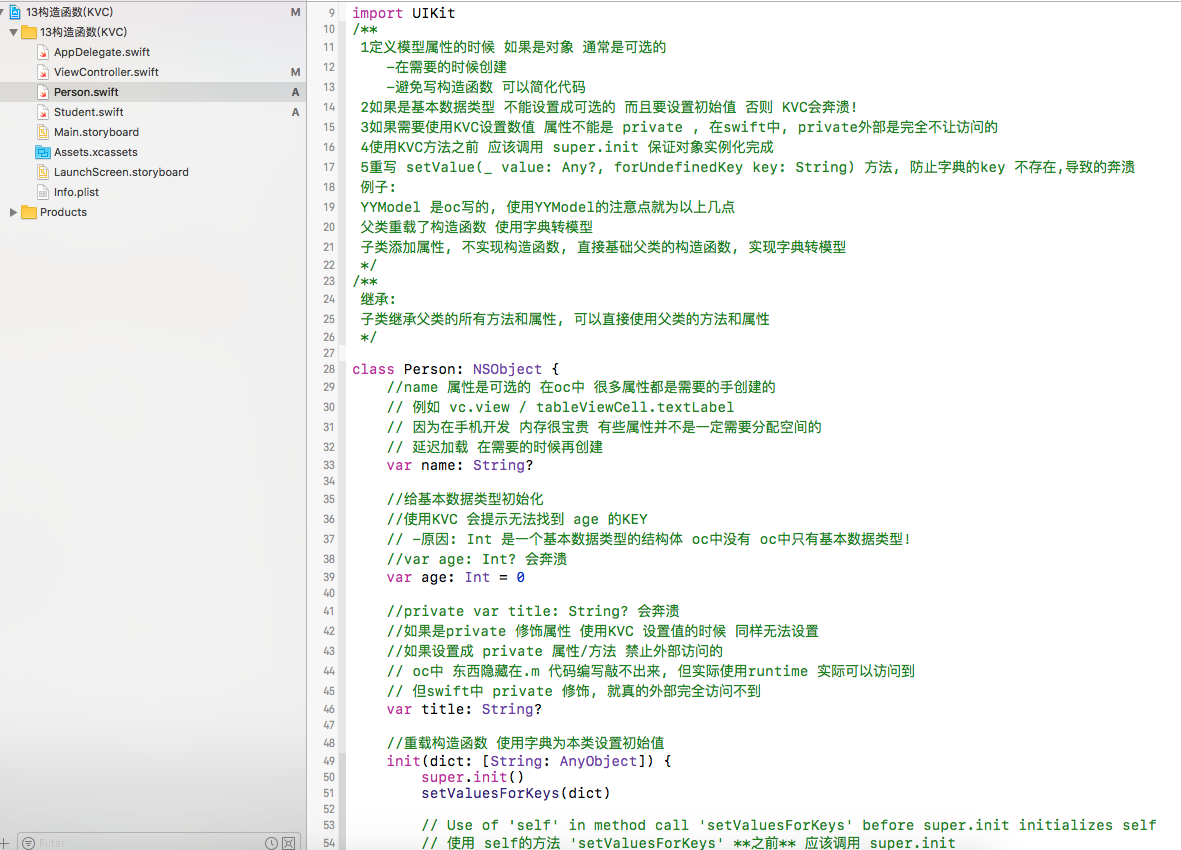
Task: Click the add file plus button
Action: click(x=5, y=843)
